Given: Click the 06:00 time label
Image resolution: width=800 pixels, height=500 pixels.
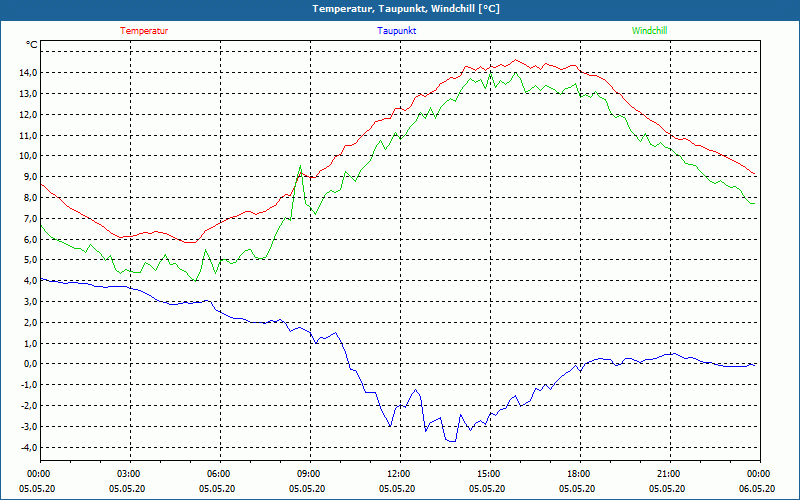Looking at the screenshot, I should pyautogui.click(x=220, y=474).
